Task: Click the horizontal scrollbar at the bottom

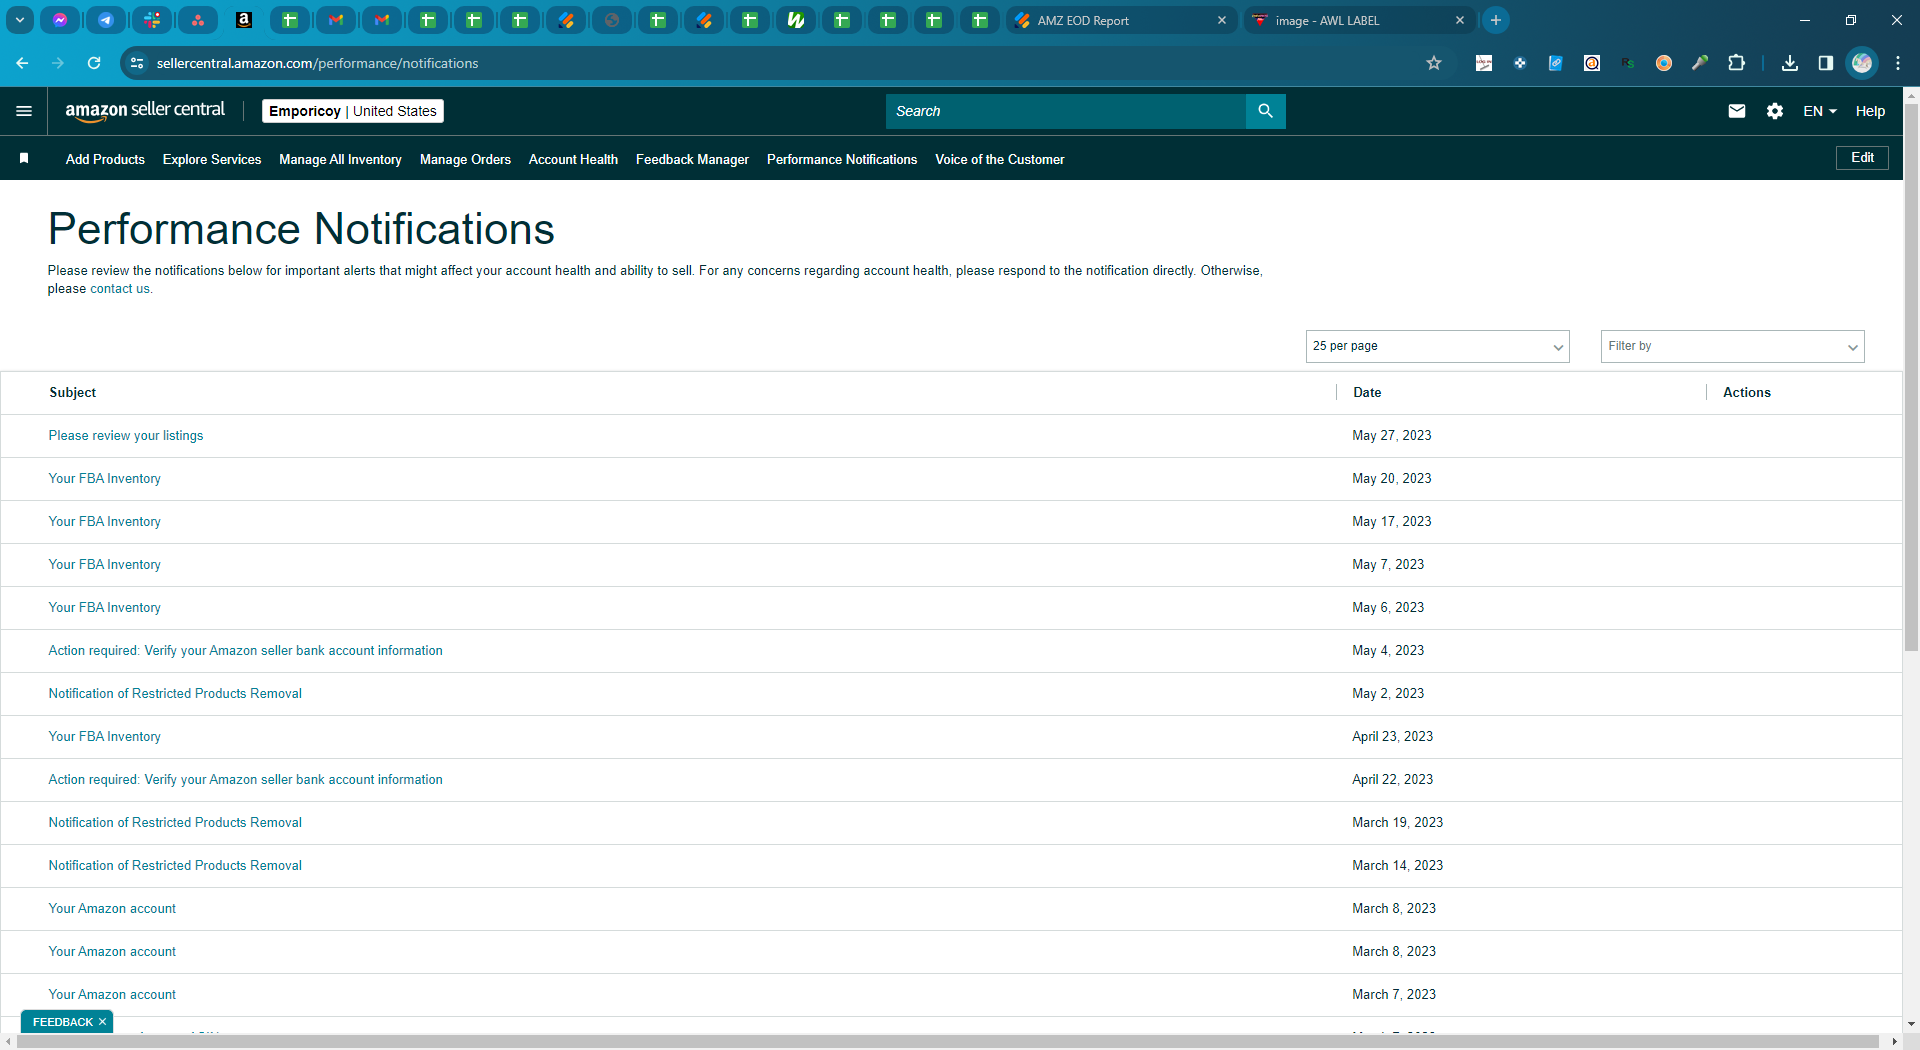Action: (x=947, y=1042)
